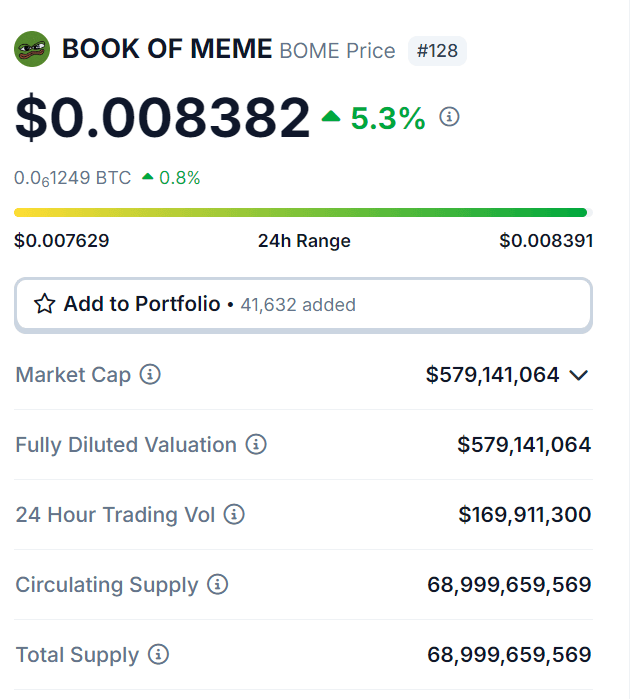Screen dimensions: 633x699
Task: Expand the Market Cap chevron dropdown
Action: pyautogui.click(x=578, y=375)
